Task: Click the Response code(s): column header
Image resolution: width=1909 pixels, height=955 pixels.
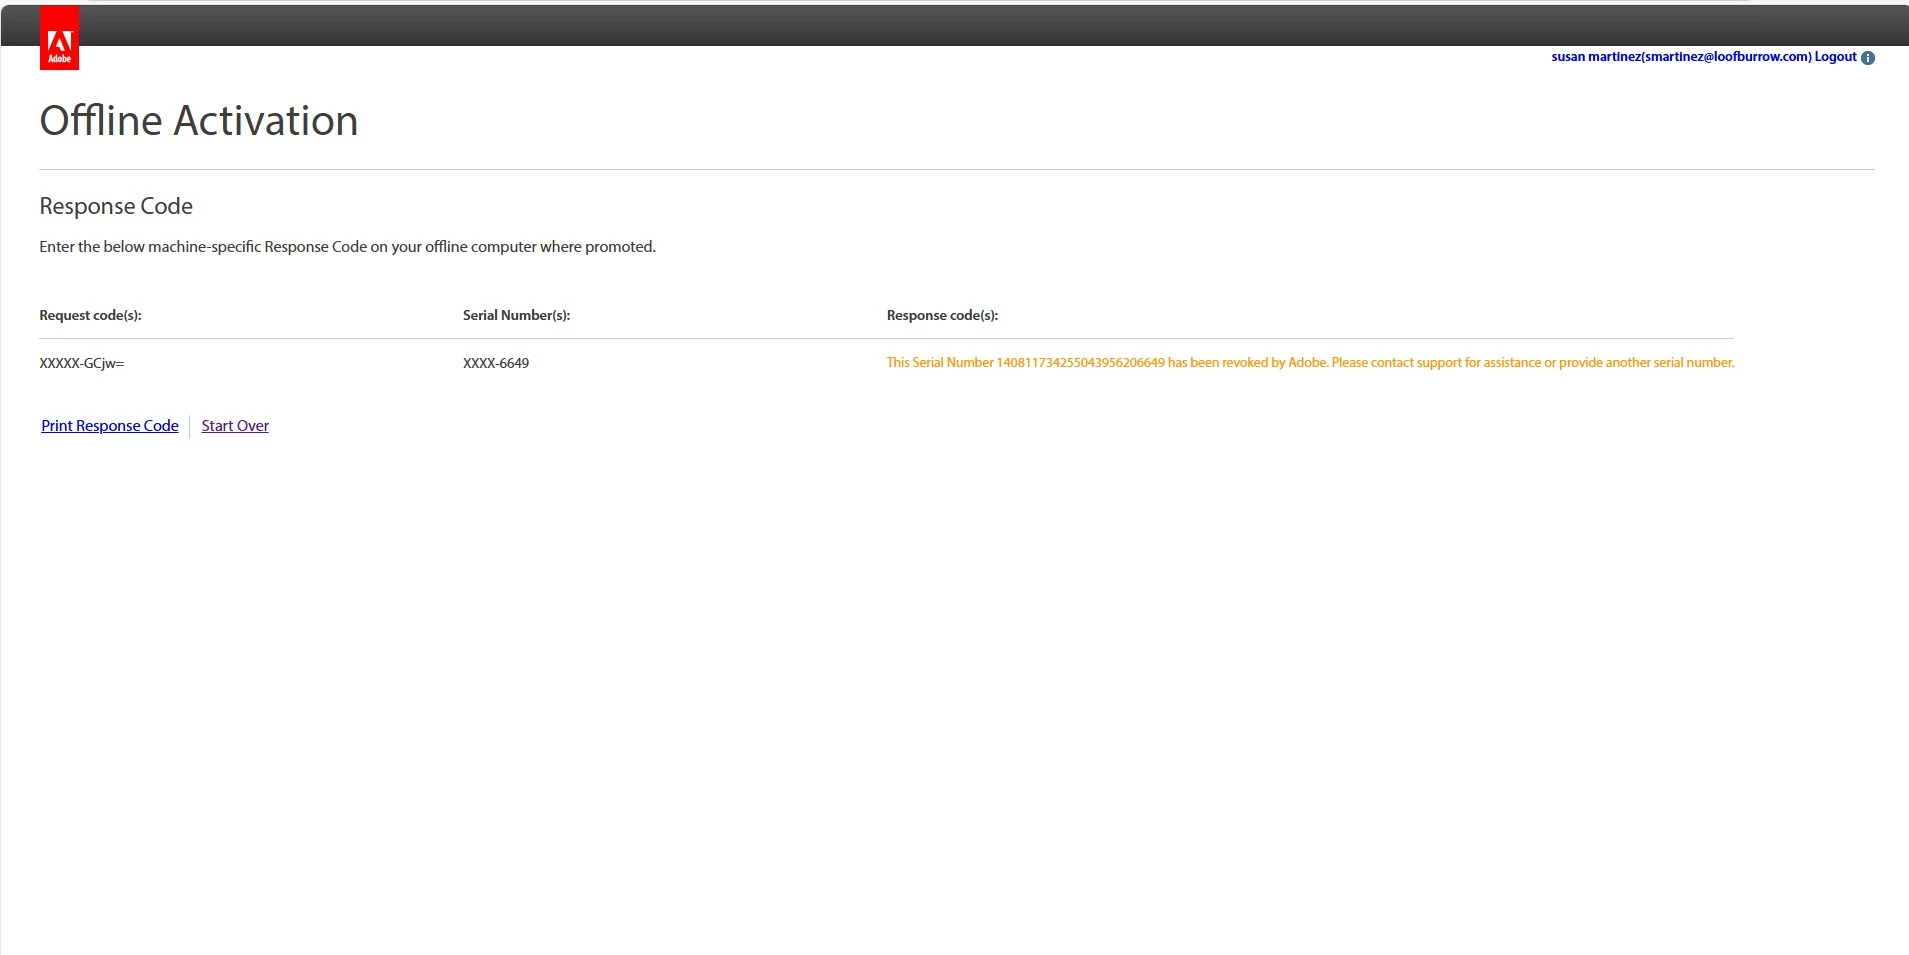Action: pos(942,316)
